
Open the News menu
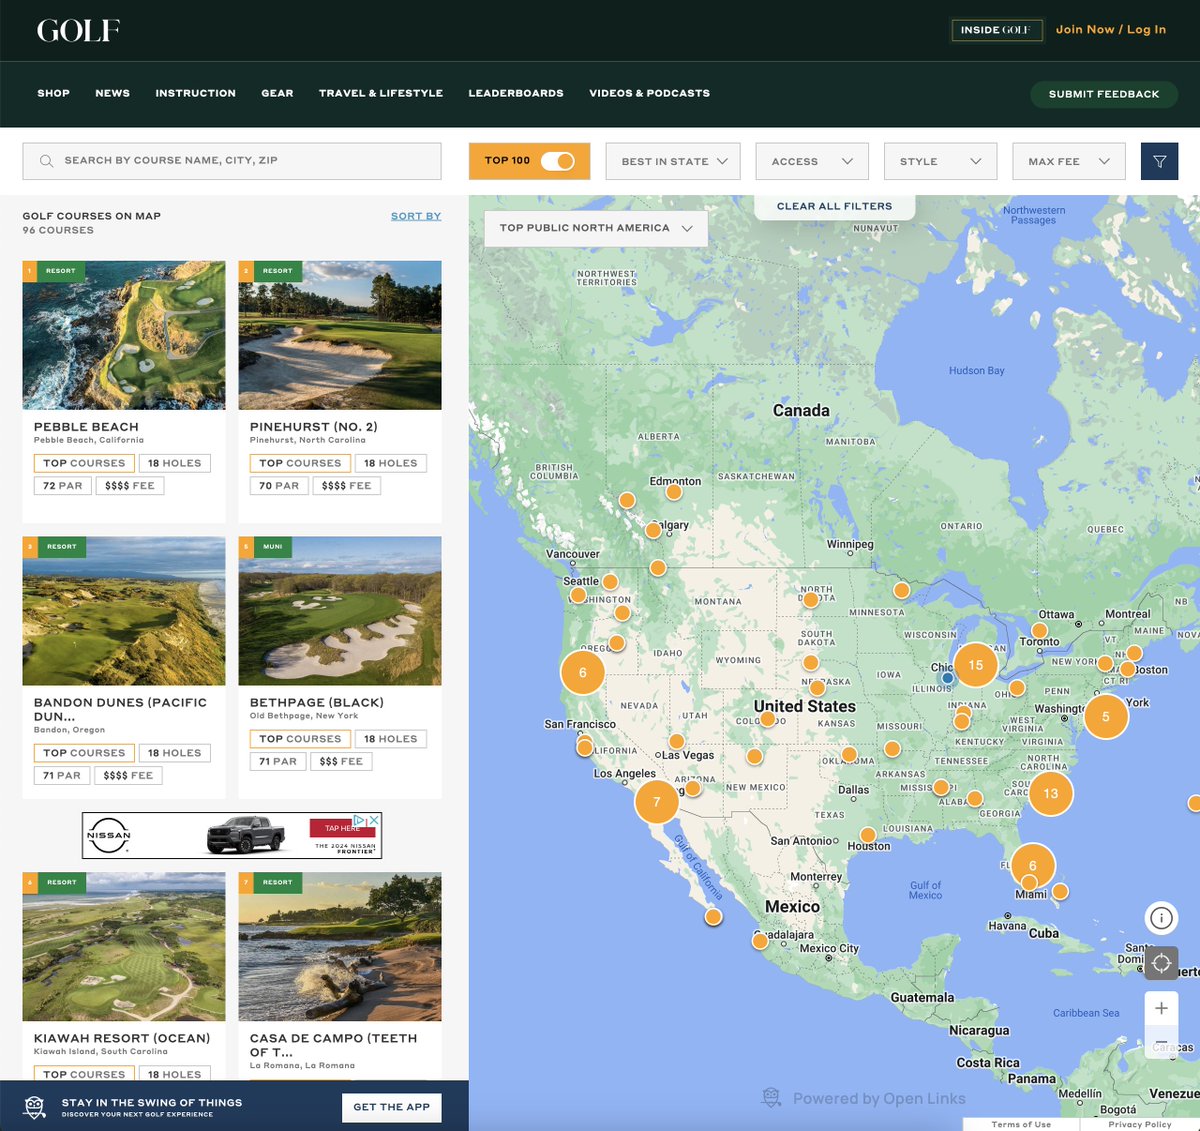click(x=113, y=93)
